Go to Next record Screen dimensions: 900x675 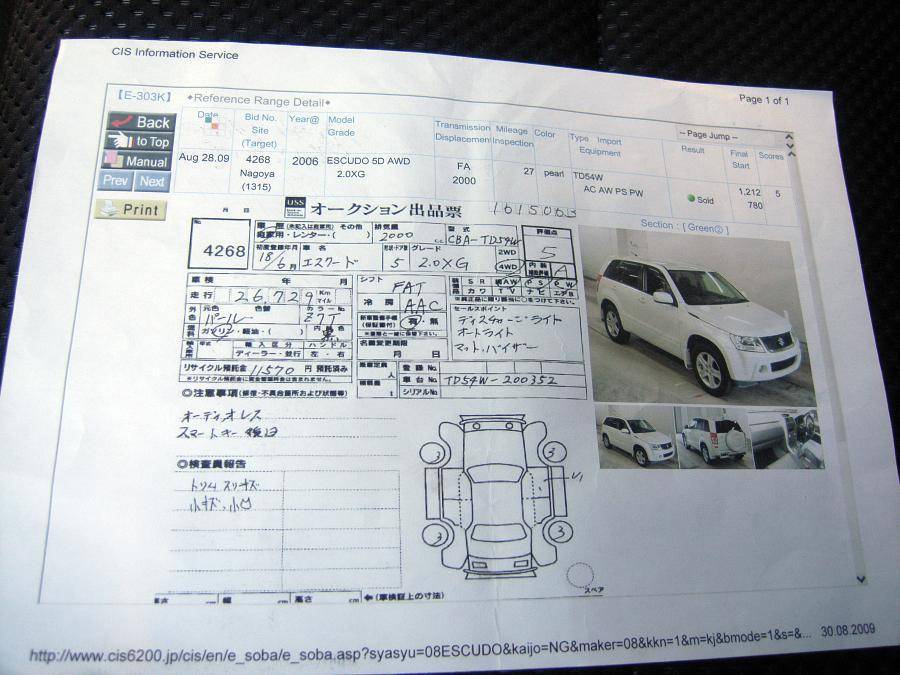152,182
